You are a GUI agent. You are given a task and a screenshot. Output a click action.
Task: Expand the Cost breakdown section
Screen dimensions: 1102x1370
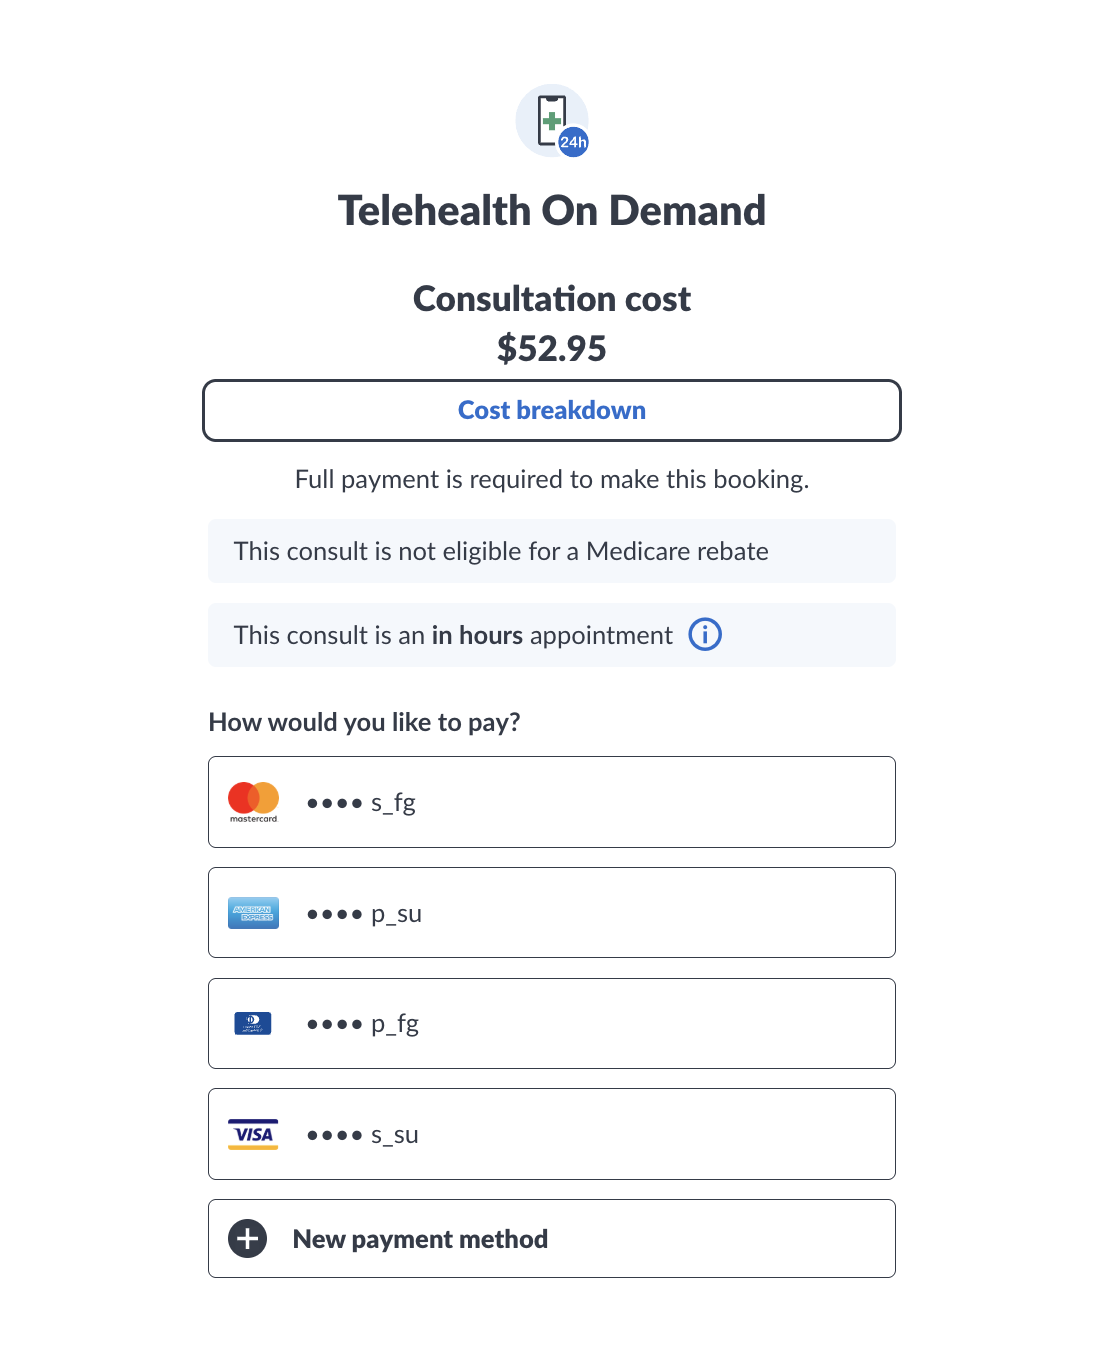551,410
